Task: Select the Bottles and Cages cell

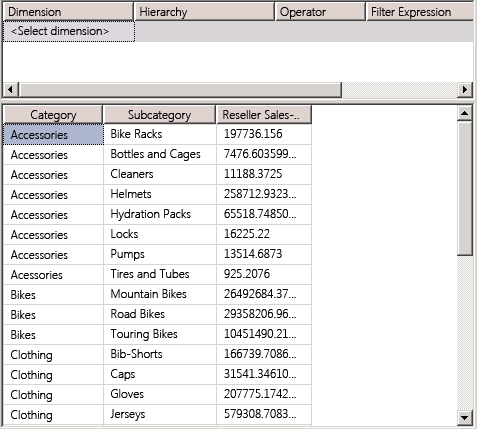Action: coord(160,154)
